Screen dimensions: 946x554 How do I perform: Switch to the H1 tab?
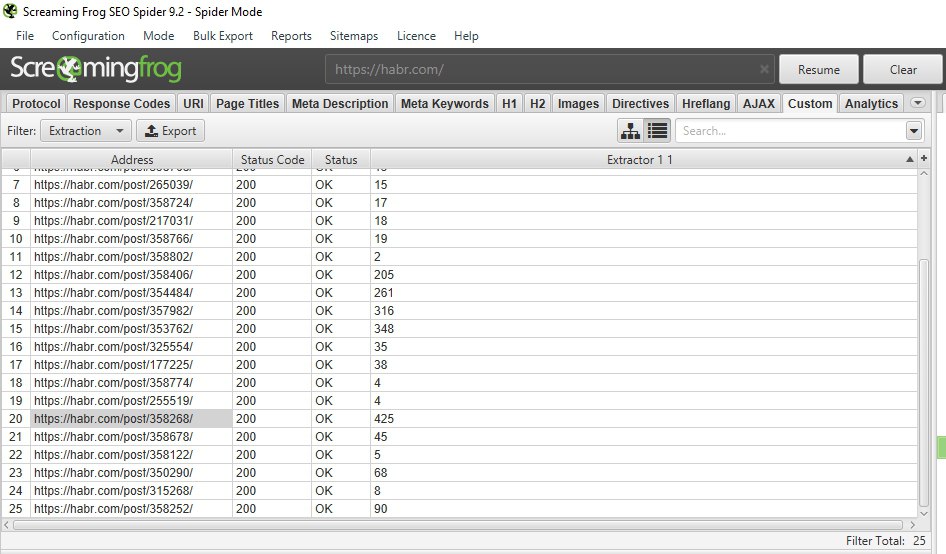coord(509,104)
